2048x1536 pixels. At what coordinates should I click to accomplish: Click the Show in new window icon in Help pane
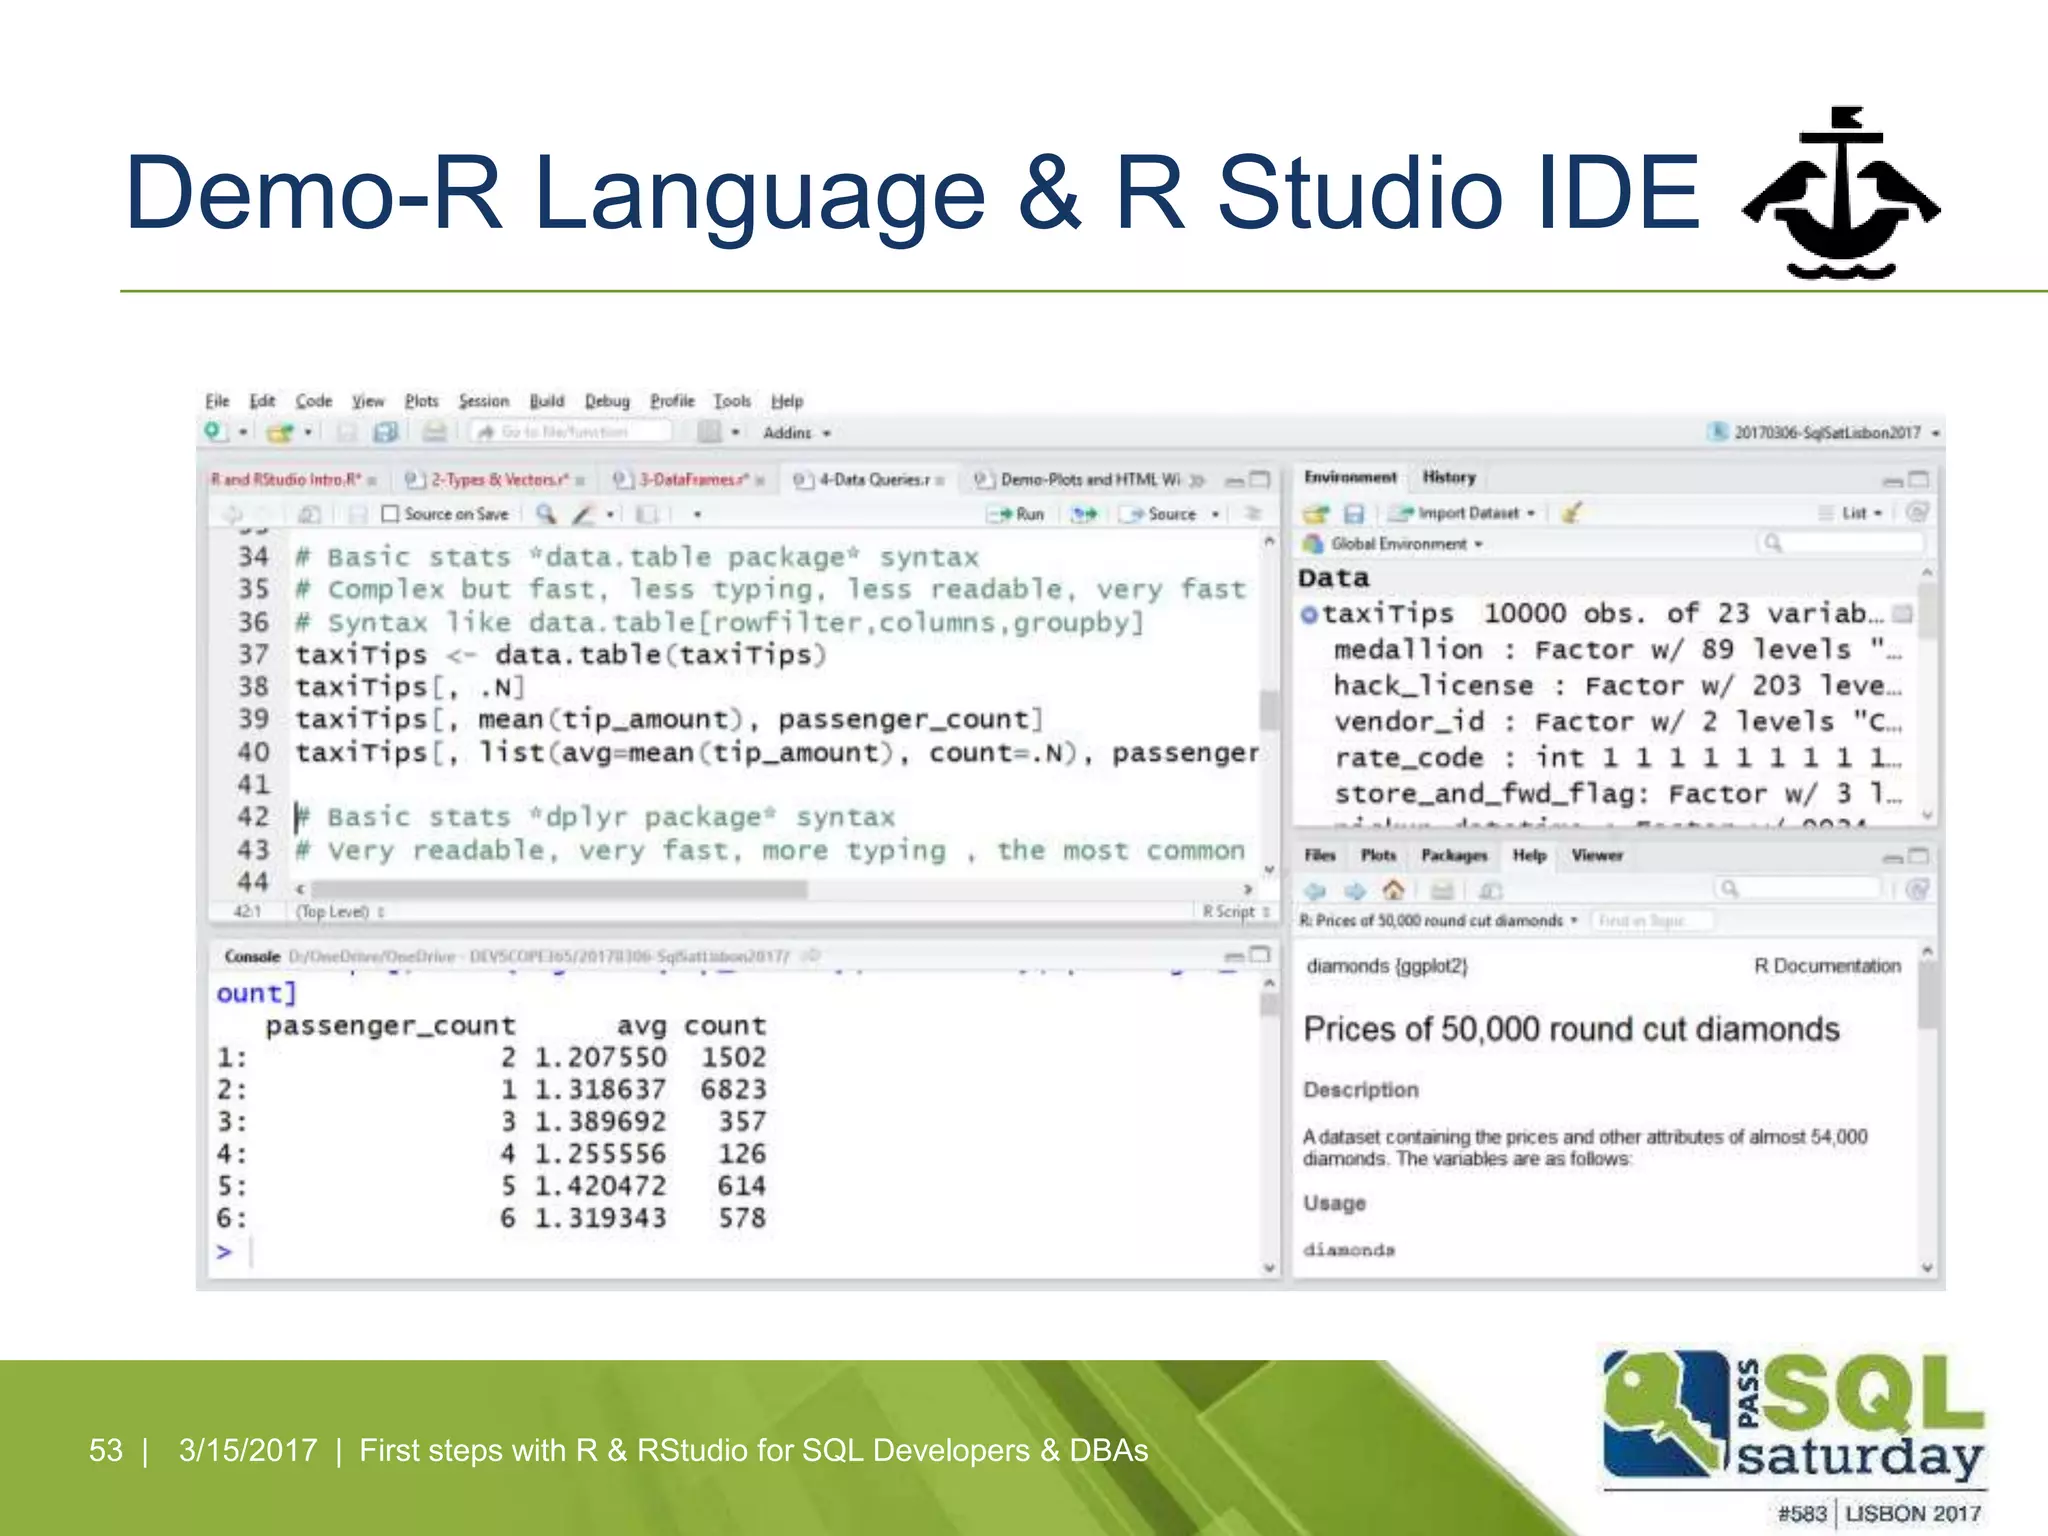point(1490,890)
